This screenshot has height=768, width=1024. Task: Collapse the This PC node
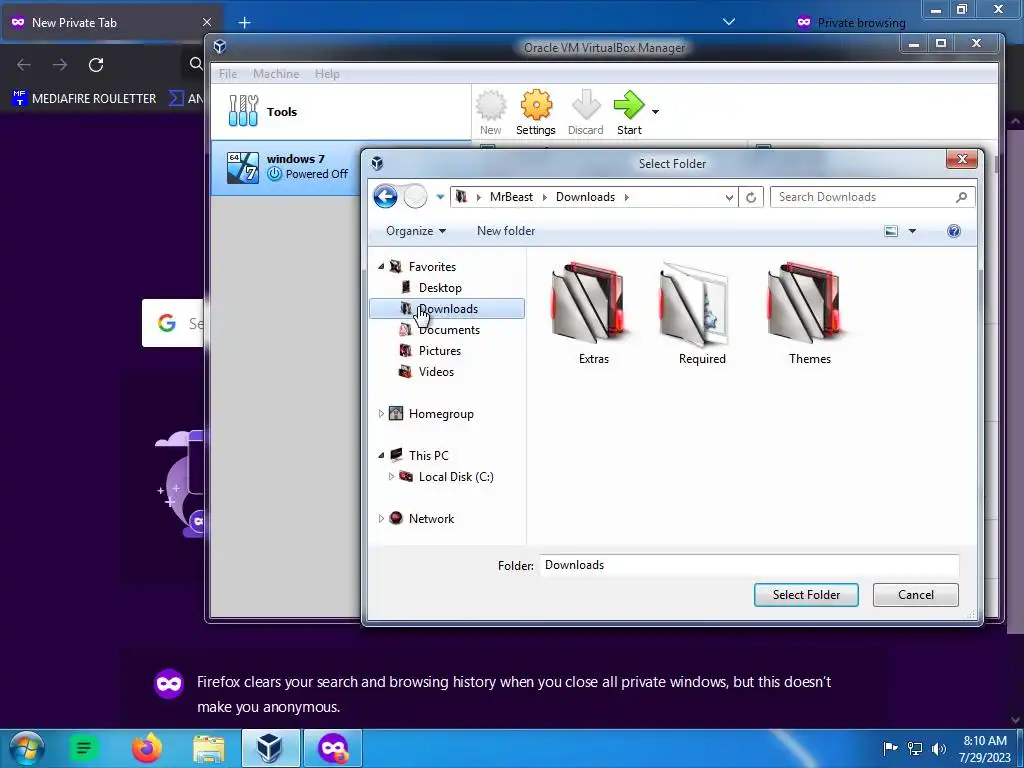click(381, 456)
